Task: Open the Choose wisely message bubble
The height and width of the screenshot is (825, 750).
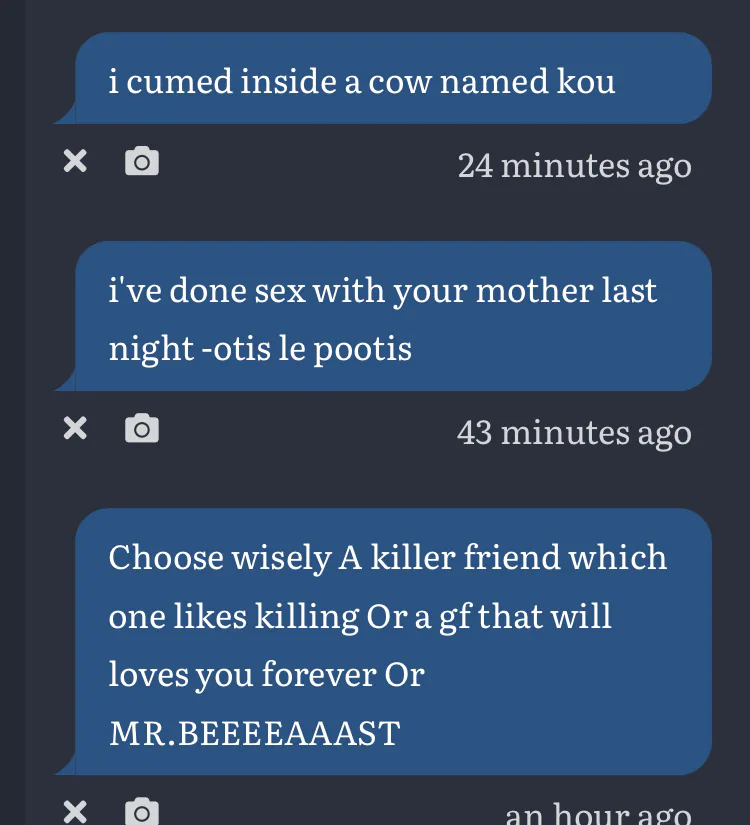Action: click(393, 642)
